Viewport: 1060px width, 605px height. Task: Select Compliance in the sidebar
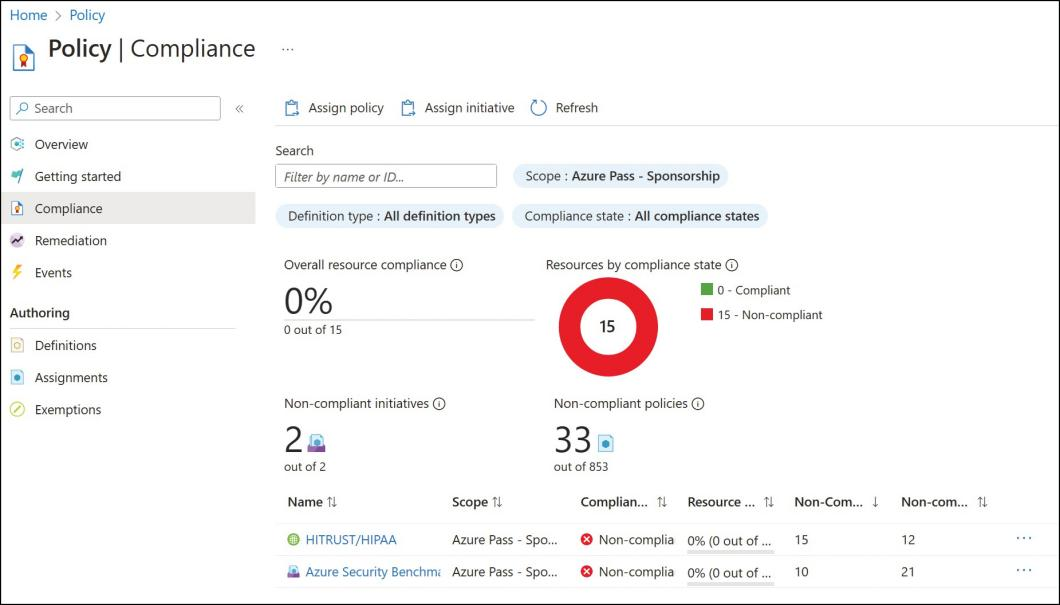[128, 208]
